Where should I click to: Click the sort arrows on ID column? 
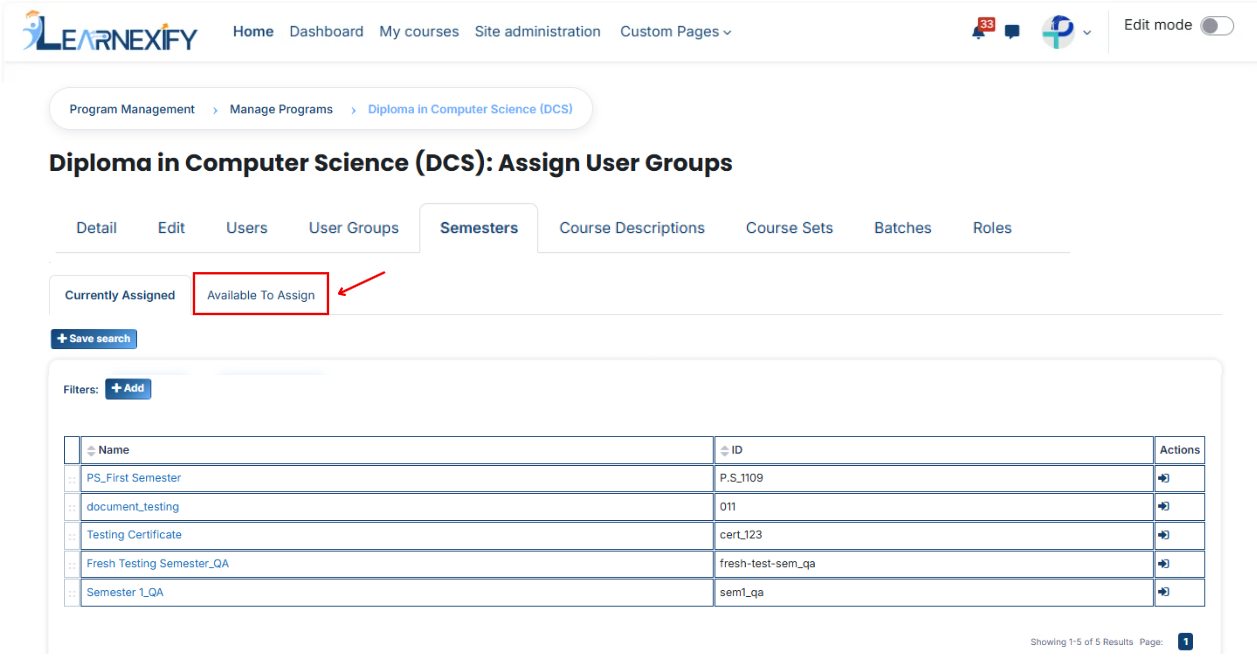tap(725, 450)
